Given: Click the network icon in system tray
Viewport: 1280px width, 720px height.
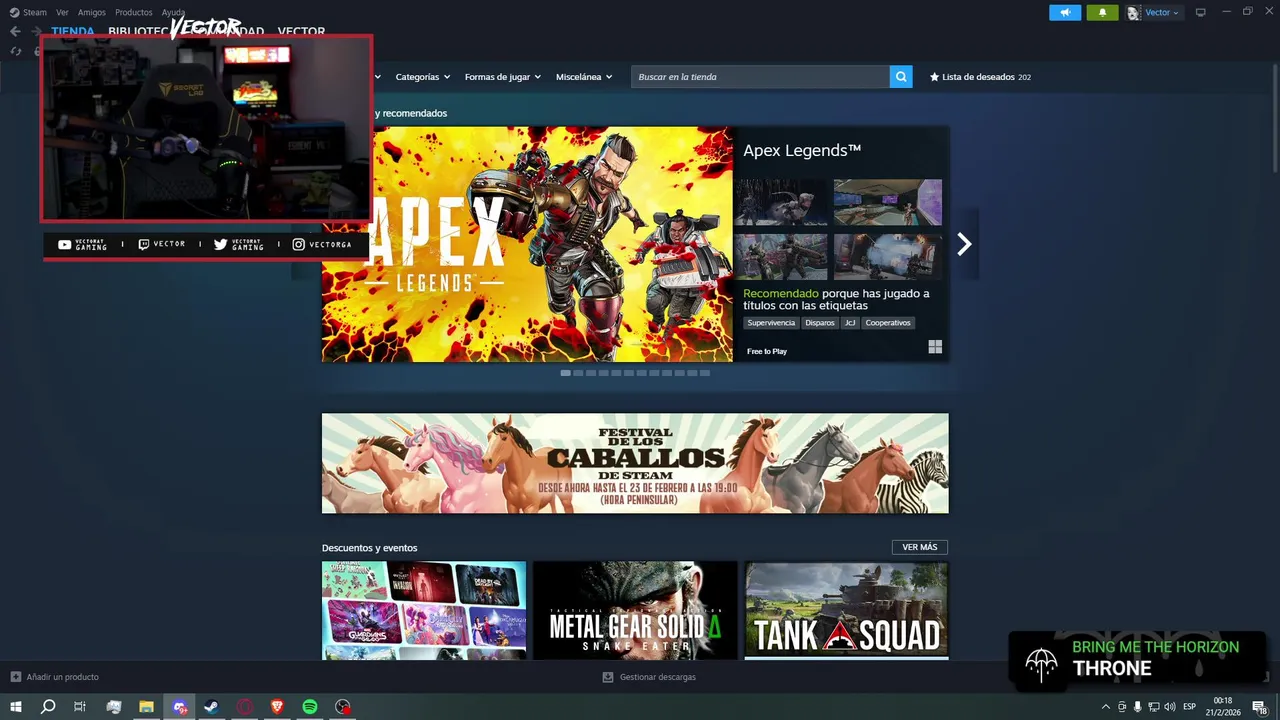Looking at the screenshot, I should 1153,707.
